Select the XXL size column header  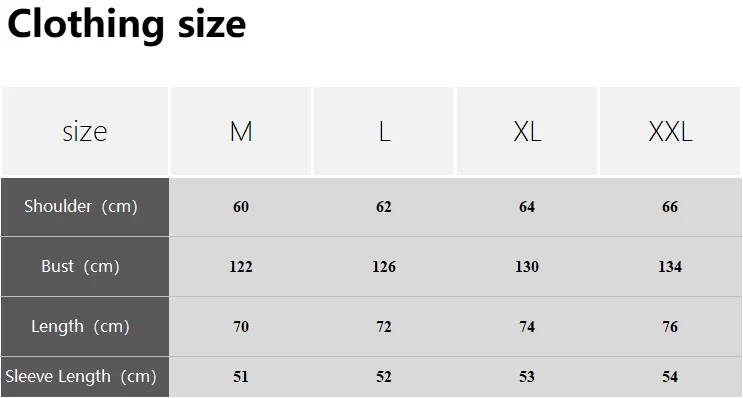click(670, 131)
